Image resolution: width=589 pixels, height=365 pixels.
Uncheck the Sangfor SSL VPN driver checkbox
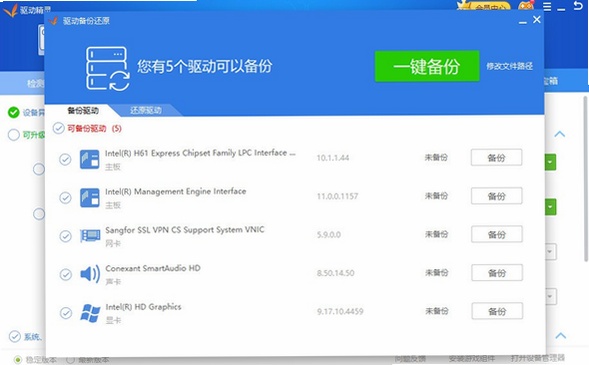[65, 236]
